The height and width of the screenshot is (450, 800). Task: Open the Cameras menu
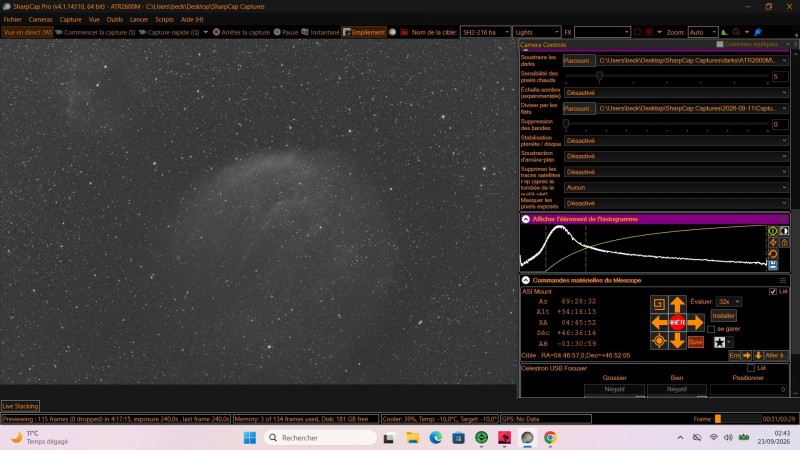(x=40, y=19)
